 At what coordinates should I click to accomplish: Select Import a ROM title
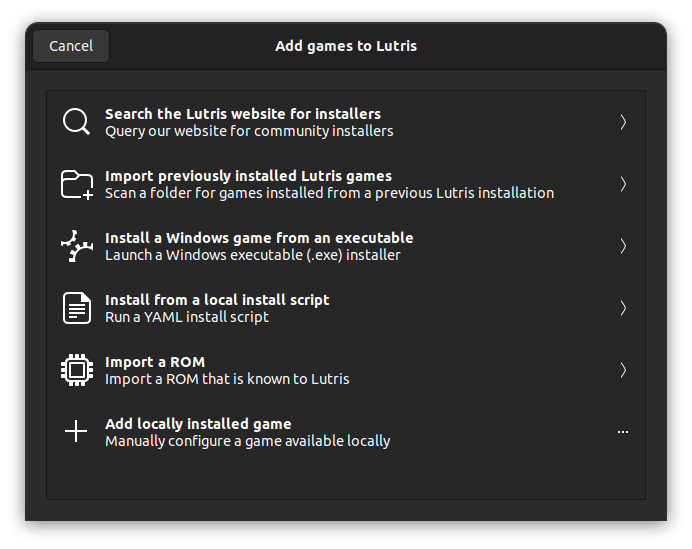pyautogui.click(x=155, y=362)
